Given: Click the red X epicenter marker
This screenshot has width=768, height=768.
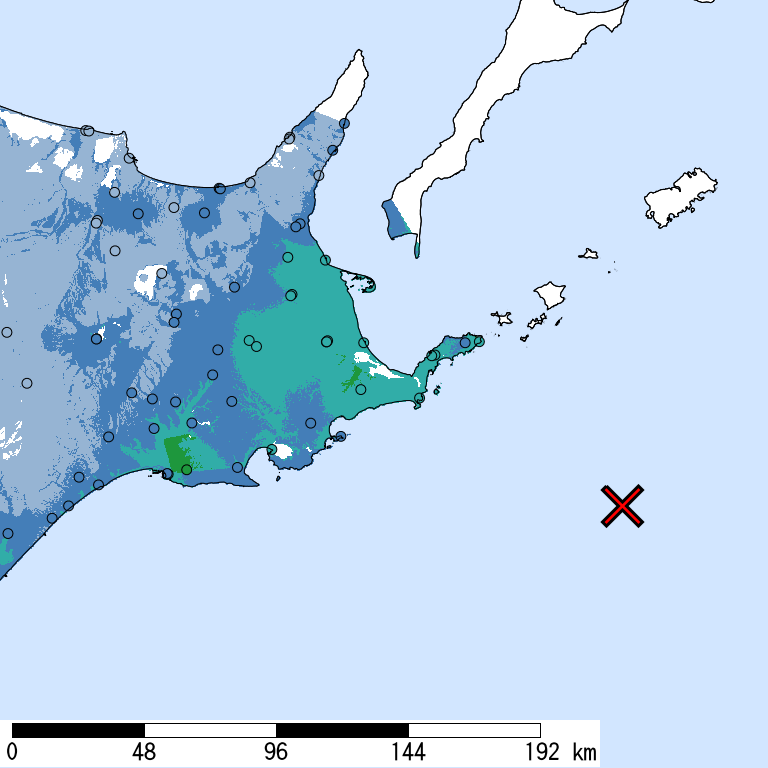Looking at the screenshot, I should (x=622, y=506).
